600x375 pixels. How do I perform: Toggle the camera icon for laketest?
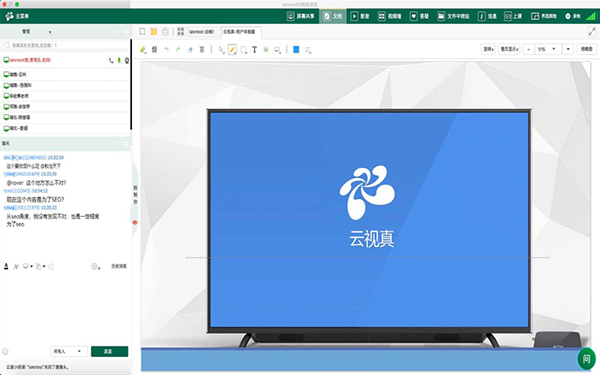(x=127, y=60)
